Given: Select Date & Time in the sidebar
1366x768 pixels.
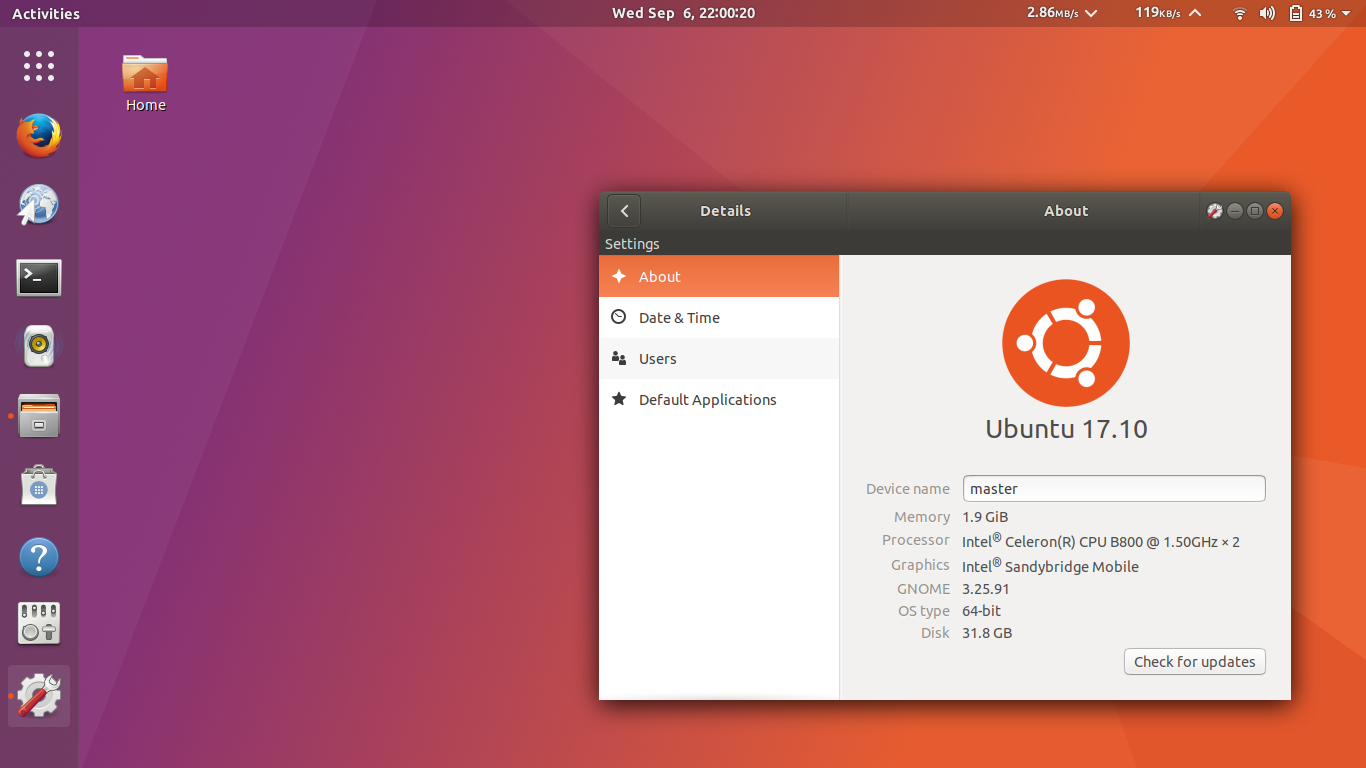Looking at the screenshot, I should click(678, 317).
